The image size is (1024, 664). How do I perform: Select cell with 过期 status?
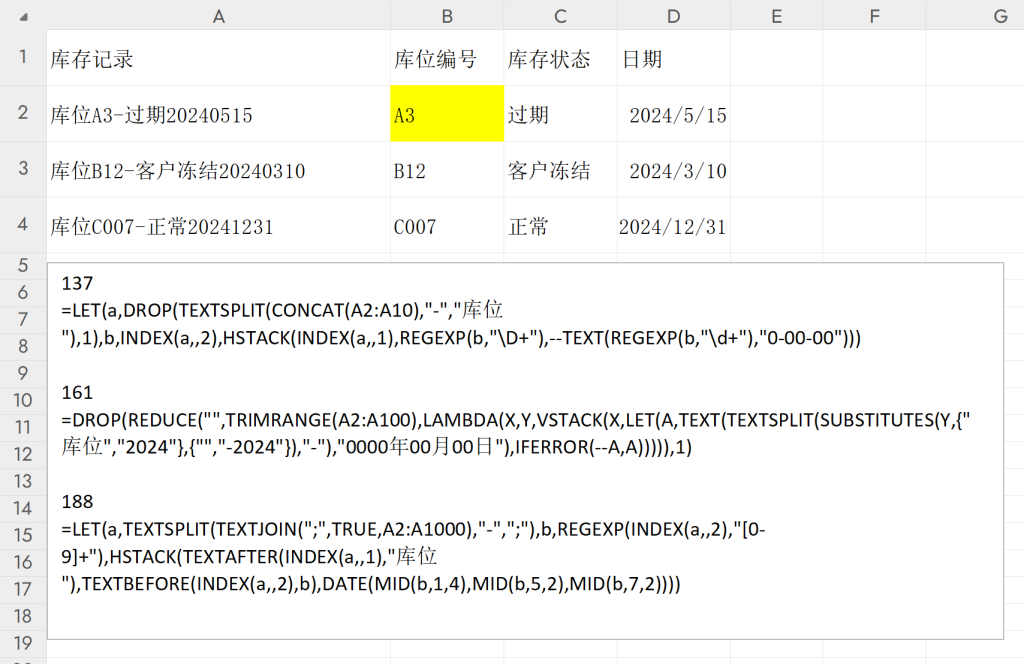(x=560, y=114)
